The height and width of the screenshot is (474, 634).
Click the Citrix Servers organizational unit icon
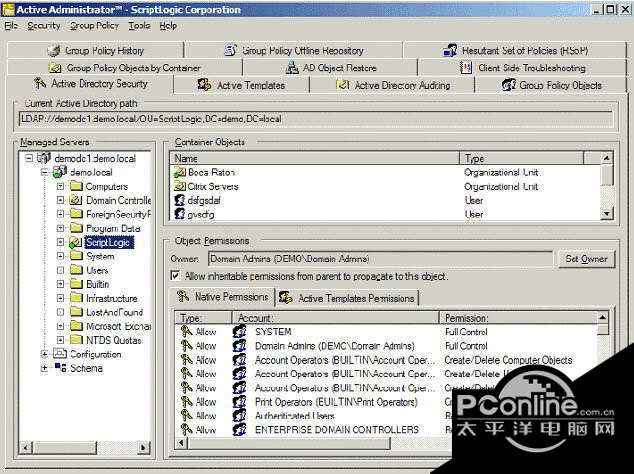tap(180, 187)
